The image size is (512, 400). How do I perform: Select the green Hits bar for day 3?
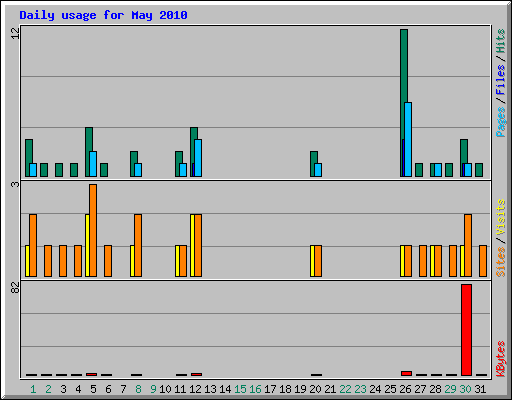[59, 170]
